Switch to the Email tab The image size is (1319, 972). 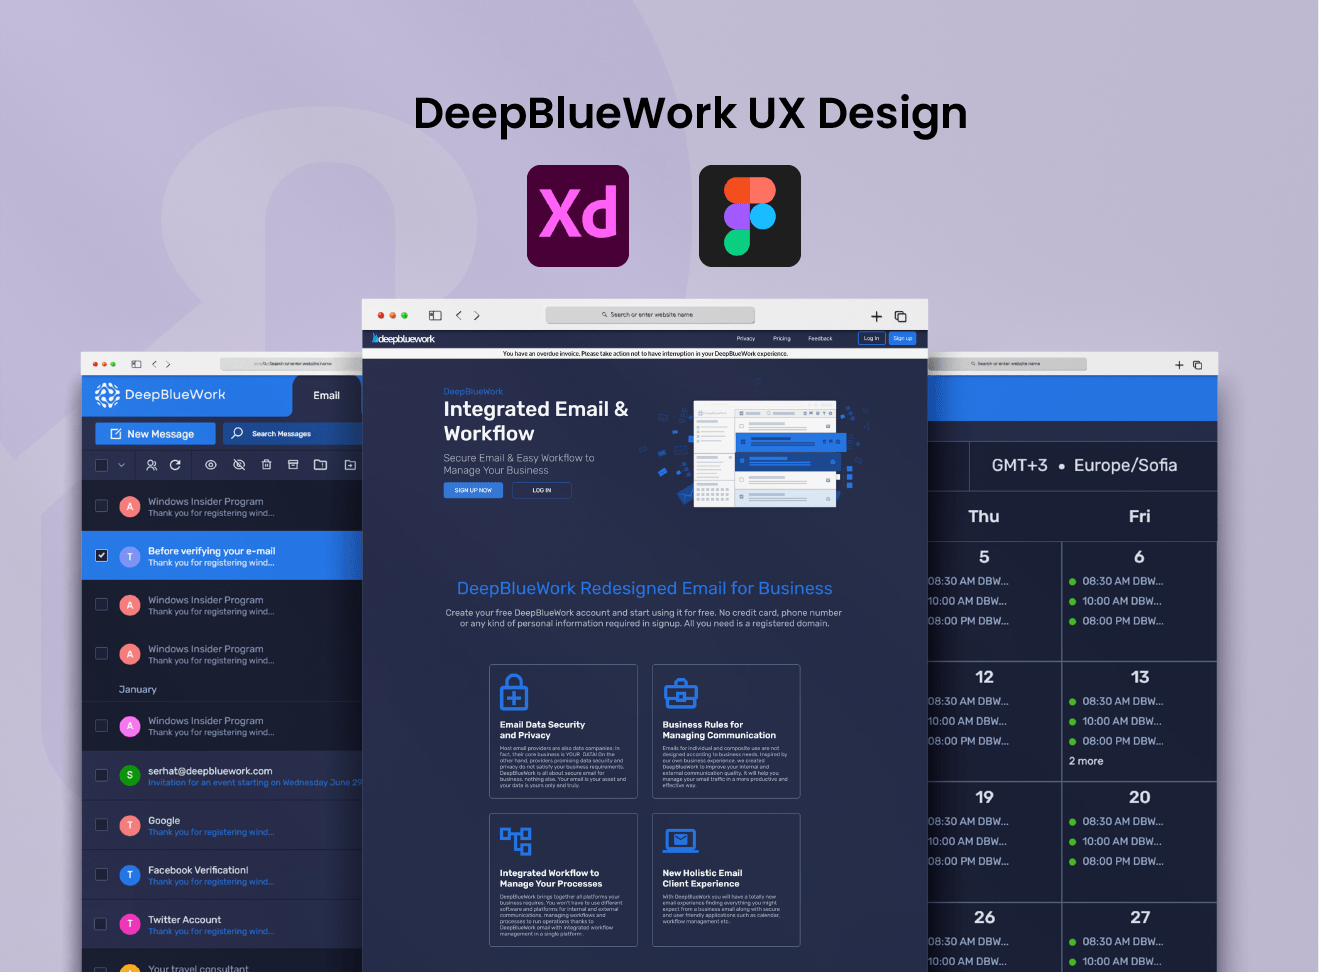tap(326, 395)
